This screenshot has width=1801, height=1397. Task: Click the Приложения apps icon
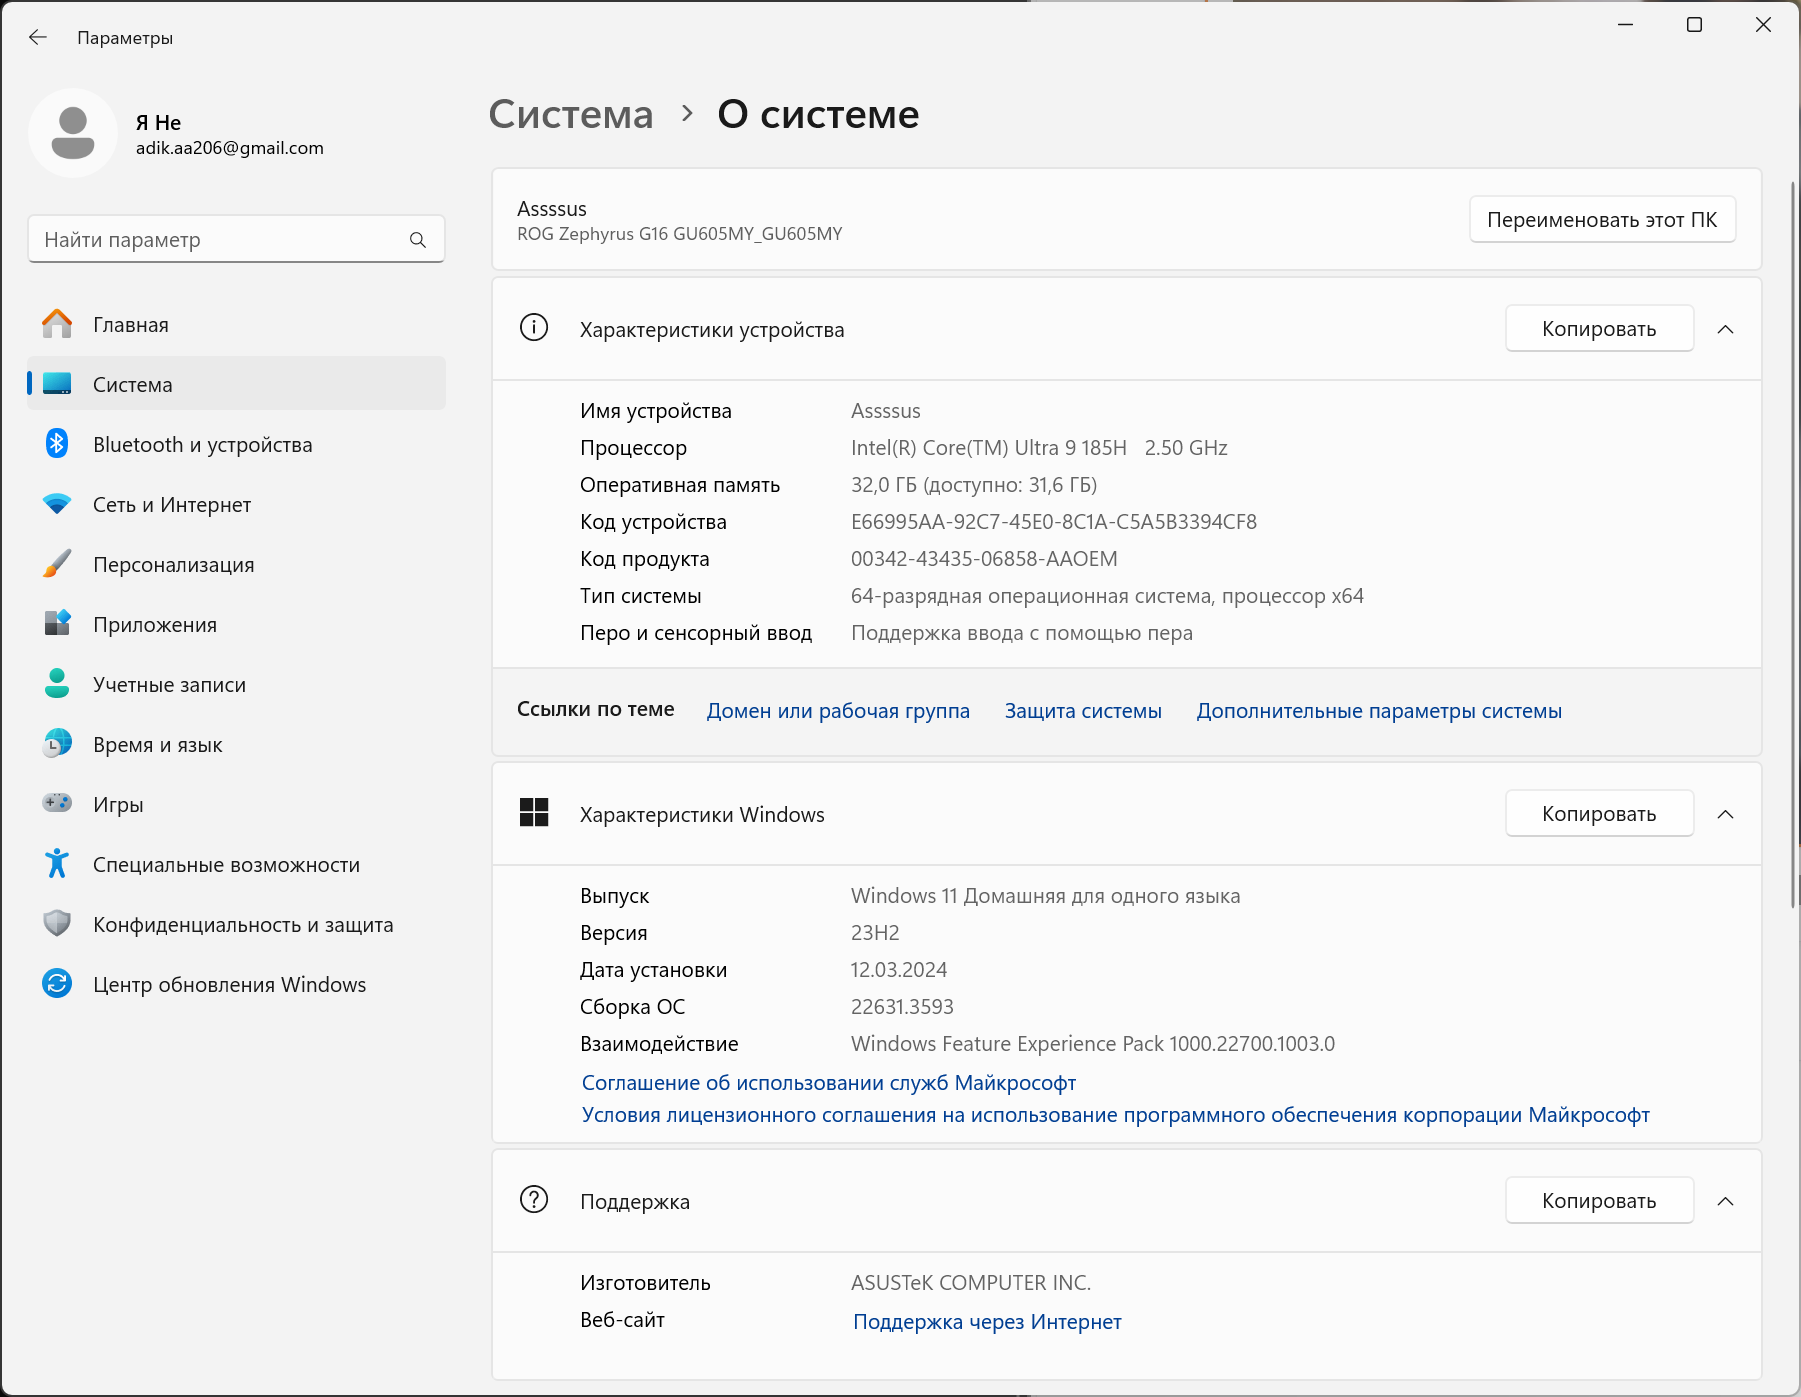pos(57,624)
